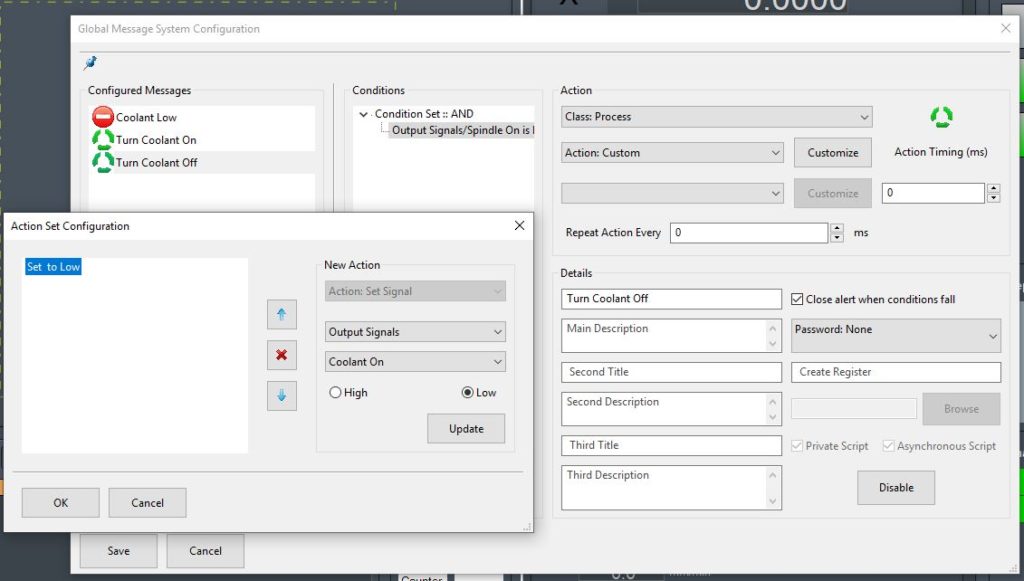
Task: Delete action with the red X button
Action: click(x=281, y=355)
